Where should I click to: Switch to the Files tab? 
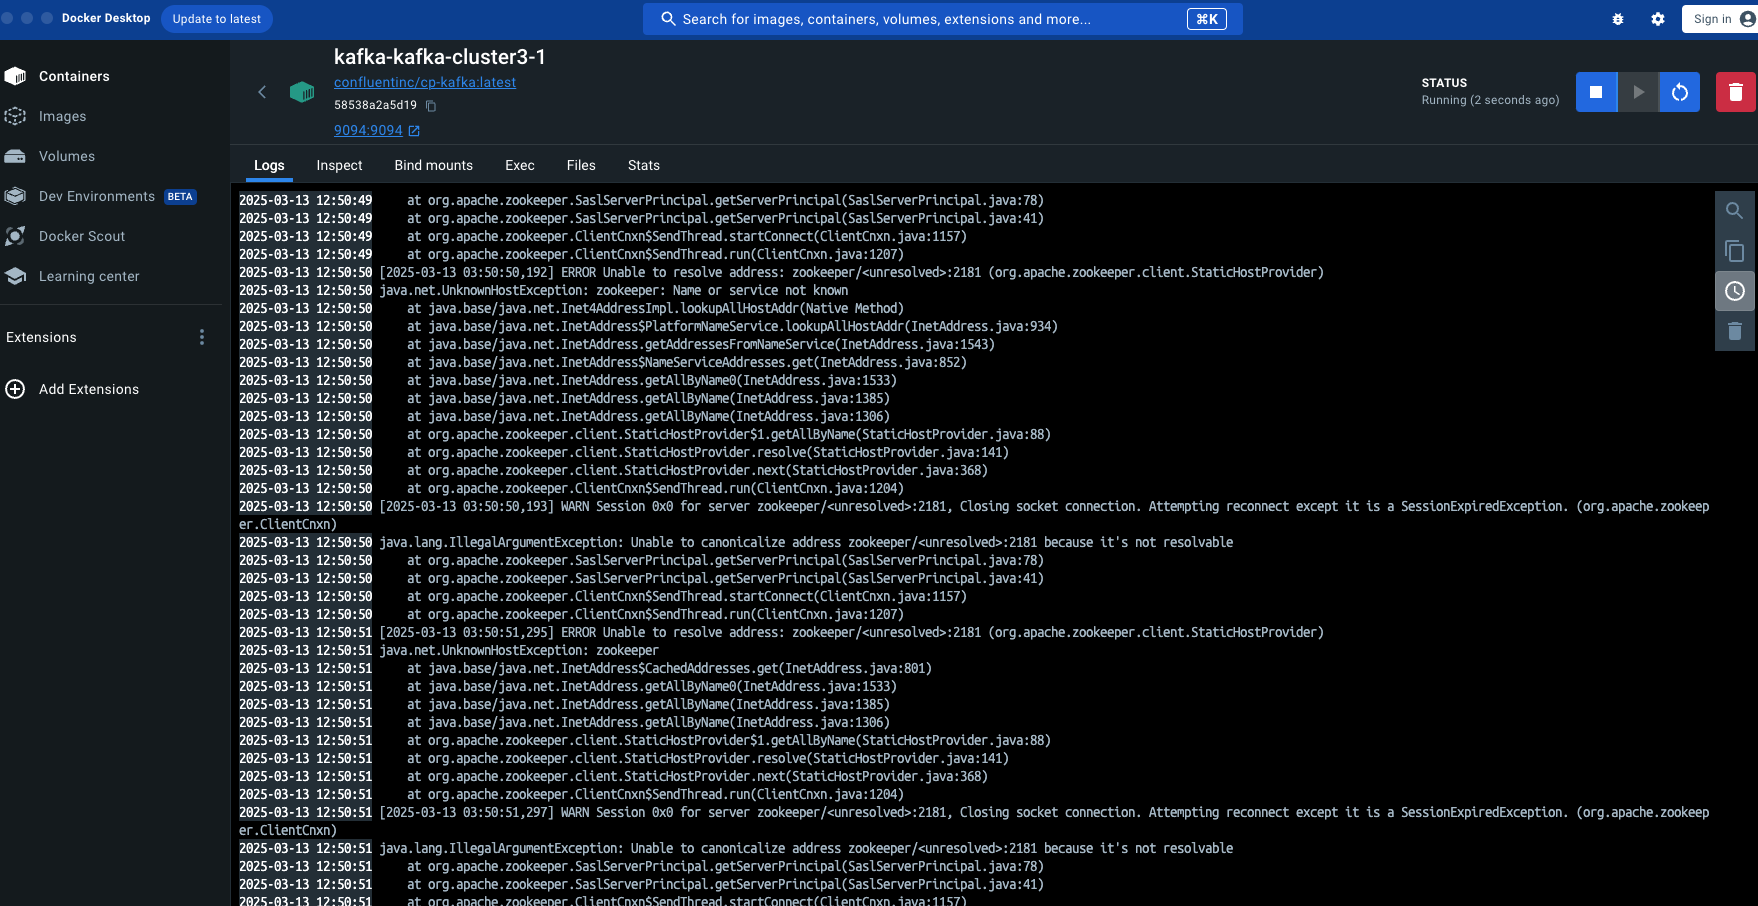point(581,165)
